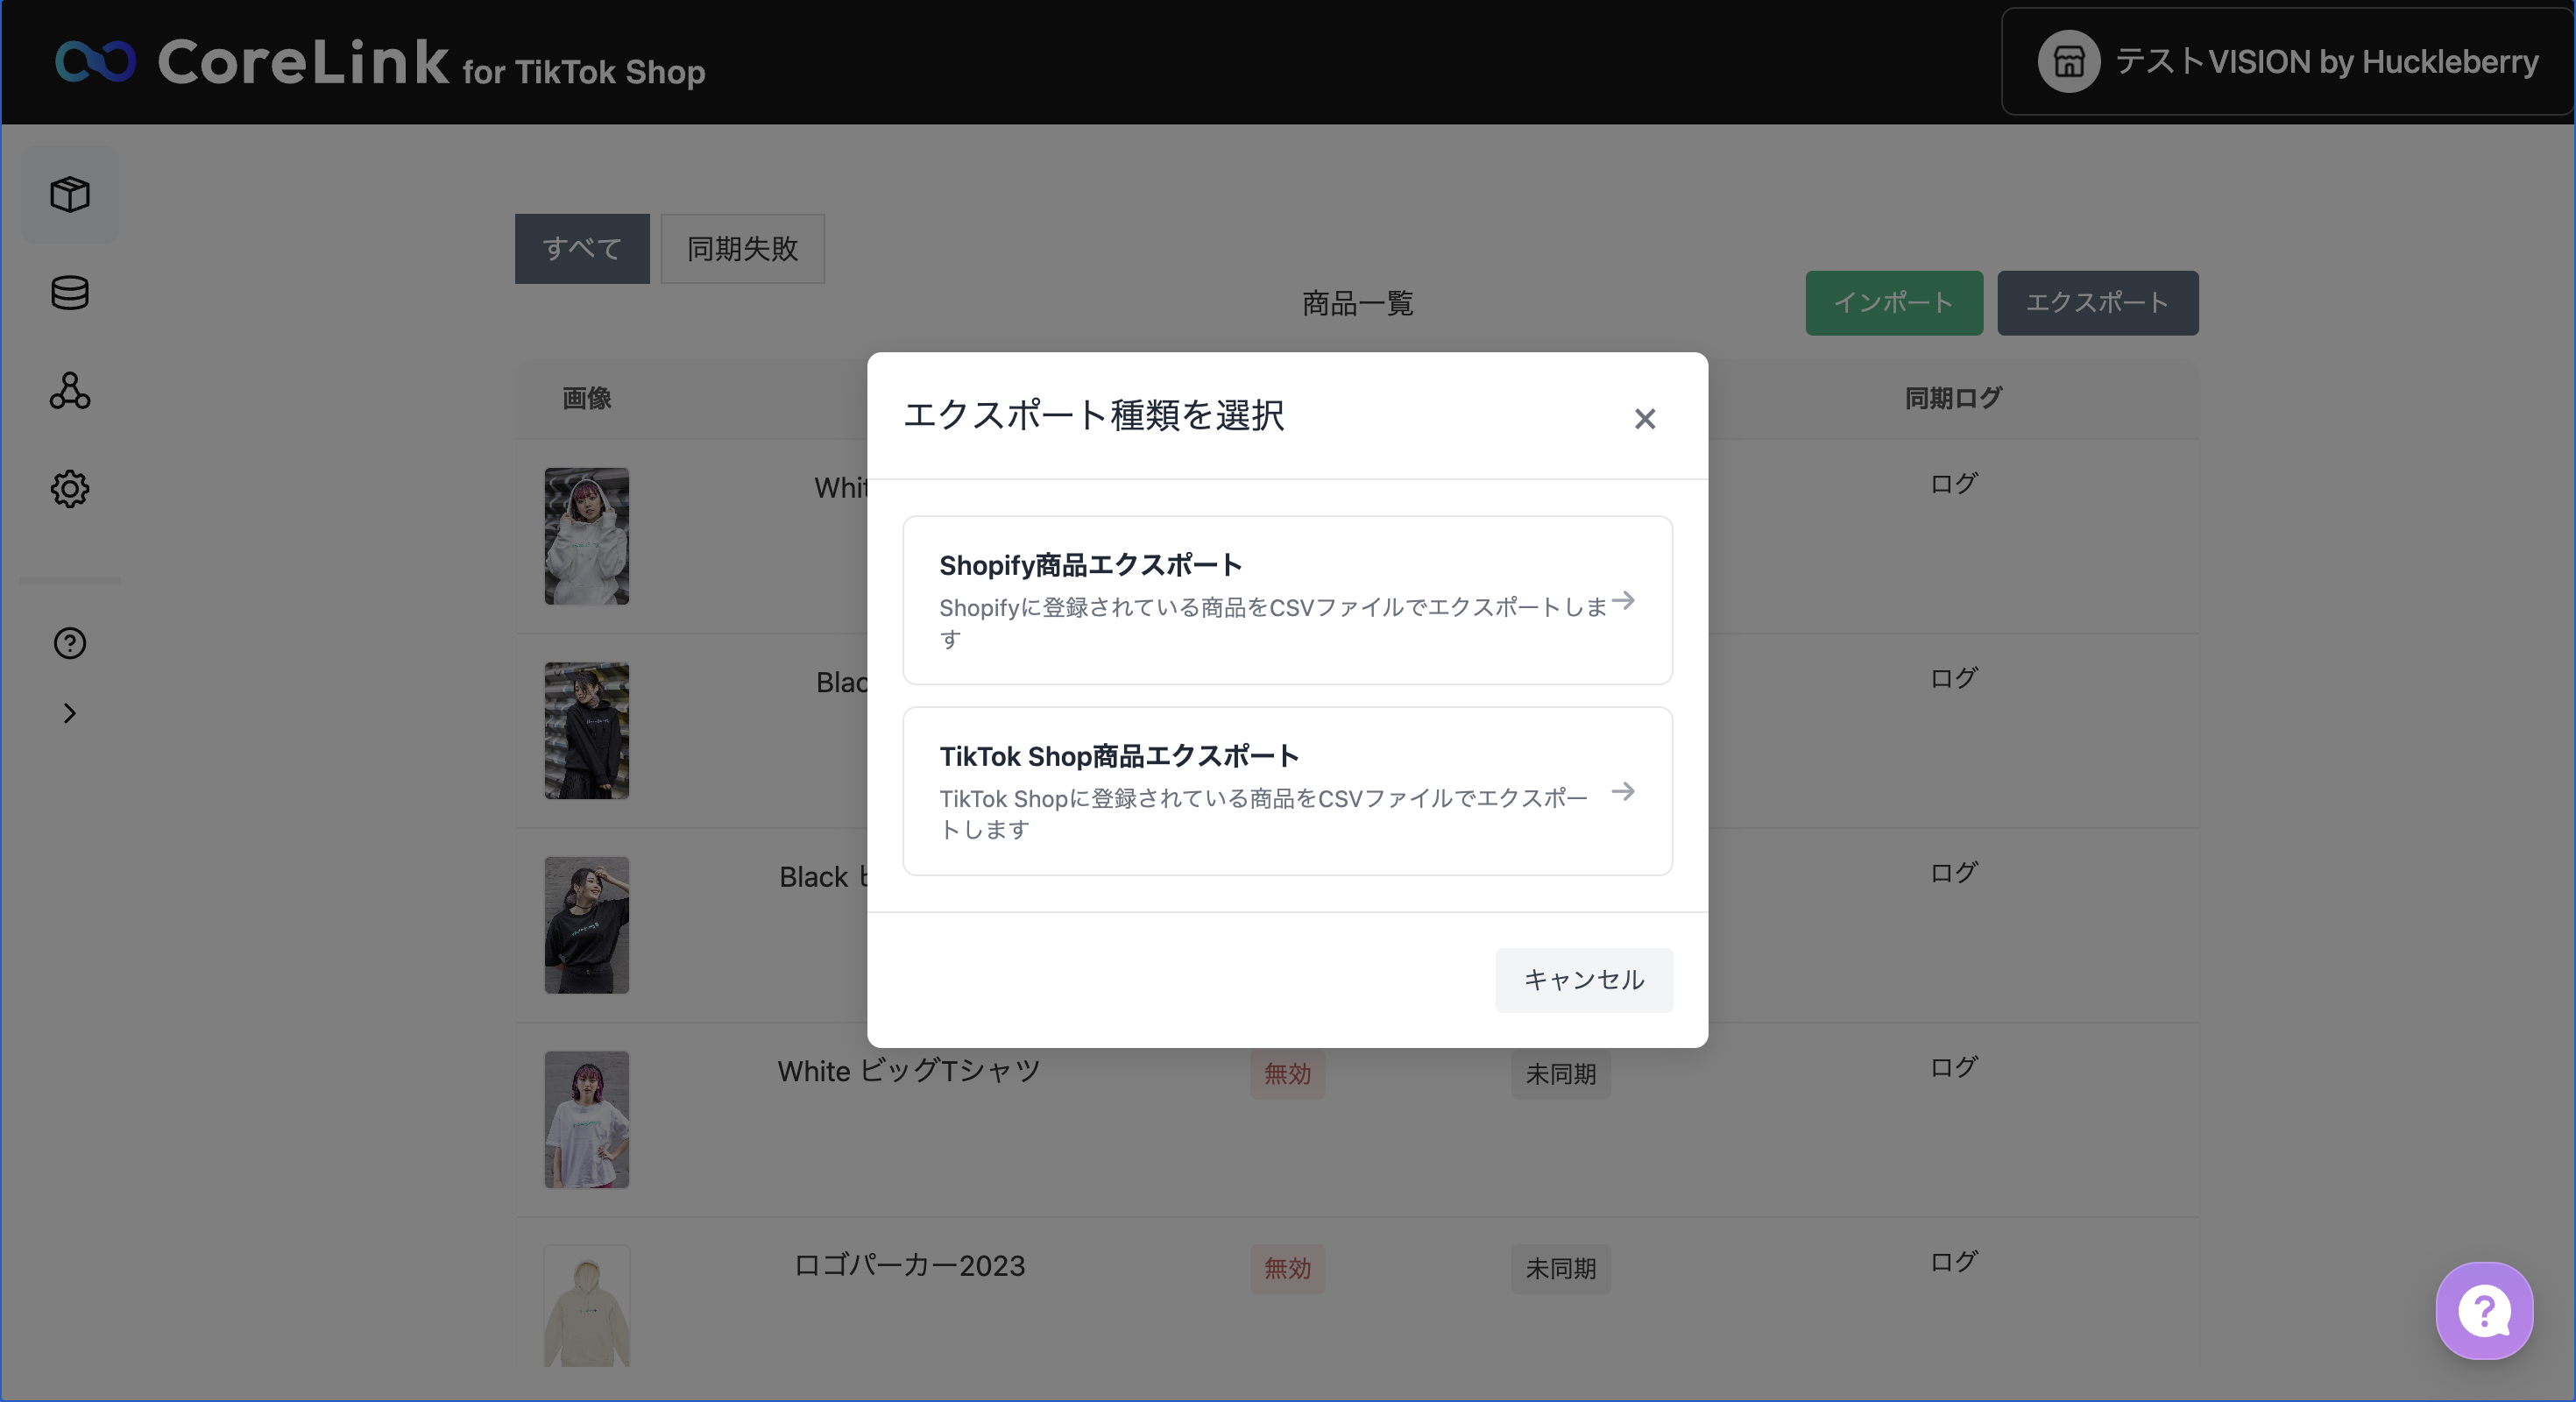The width and height of the screenshot is (2576, 1402).
Task: Open ログ link for White ビッグTシャツ
Action: pos(1952,1067)
